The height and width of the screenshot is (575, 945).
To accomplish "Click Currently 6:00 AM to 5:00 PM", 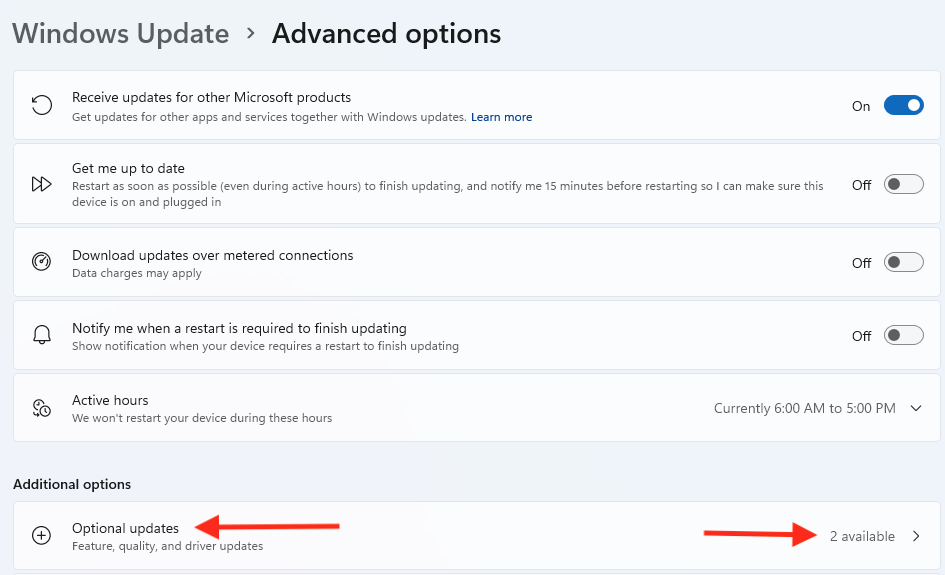I will pos(805,408).
